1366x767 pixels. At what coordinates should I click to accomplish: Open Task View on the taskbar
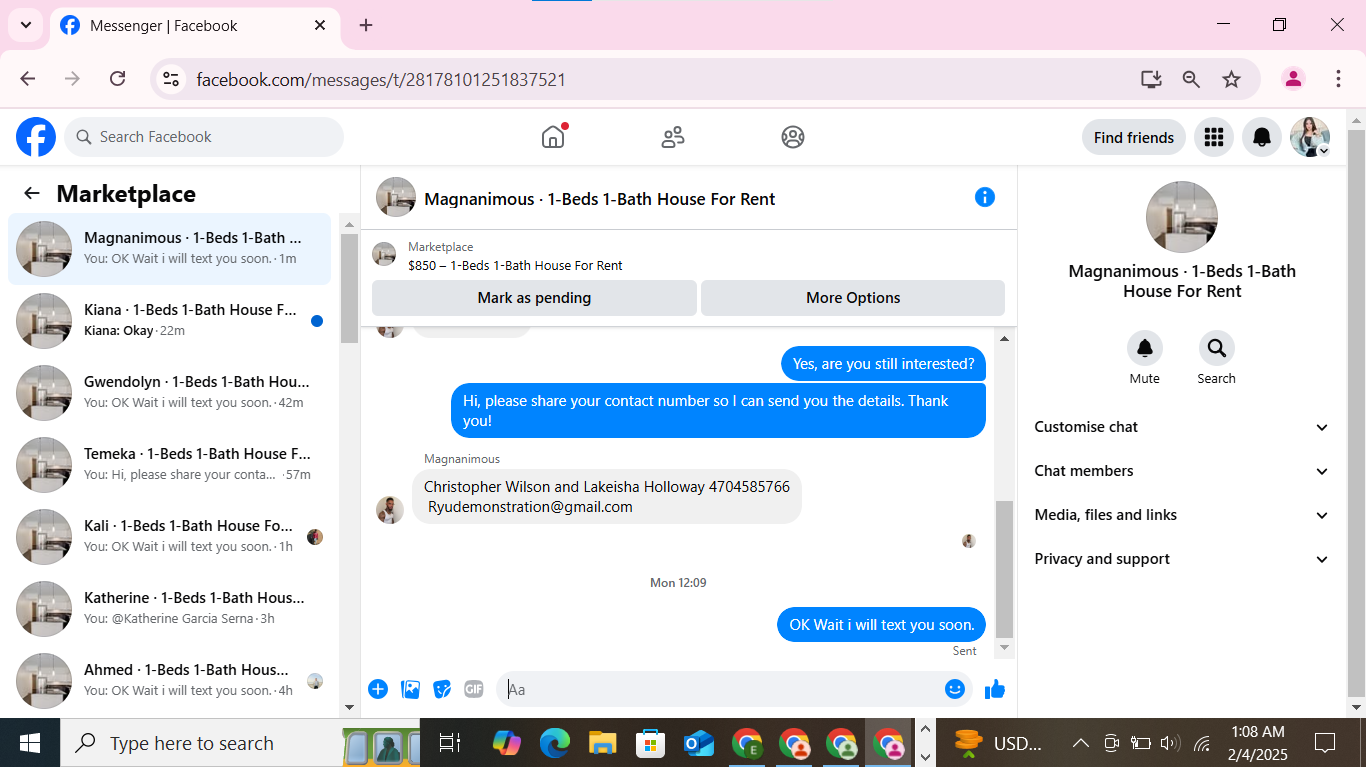(x=450, y=743)
